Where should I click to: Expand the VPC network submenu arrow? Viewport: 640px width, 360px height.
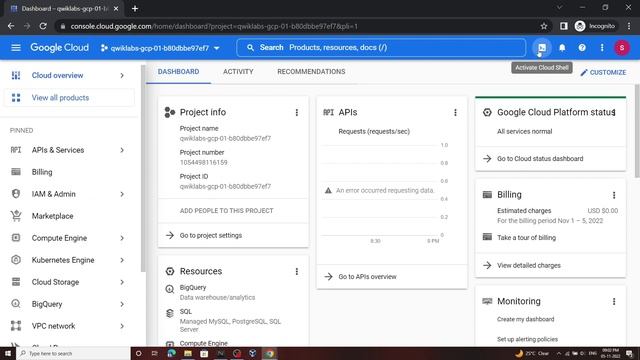122,326
